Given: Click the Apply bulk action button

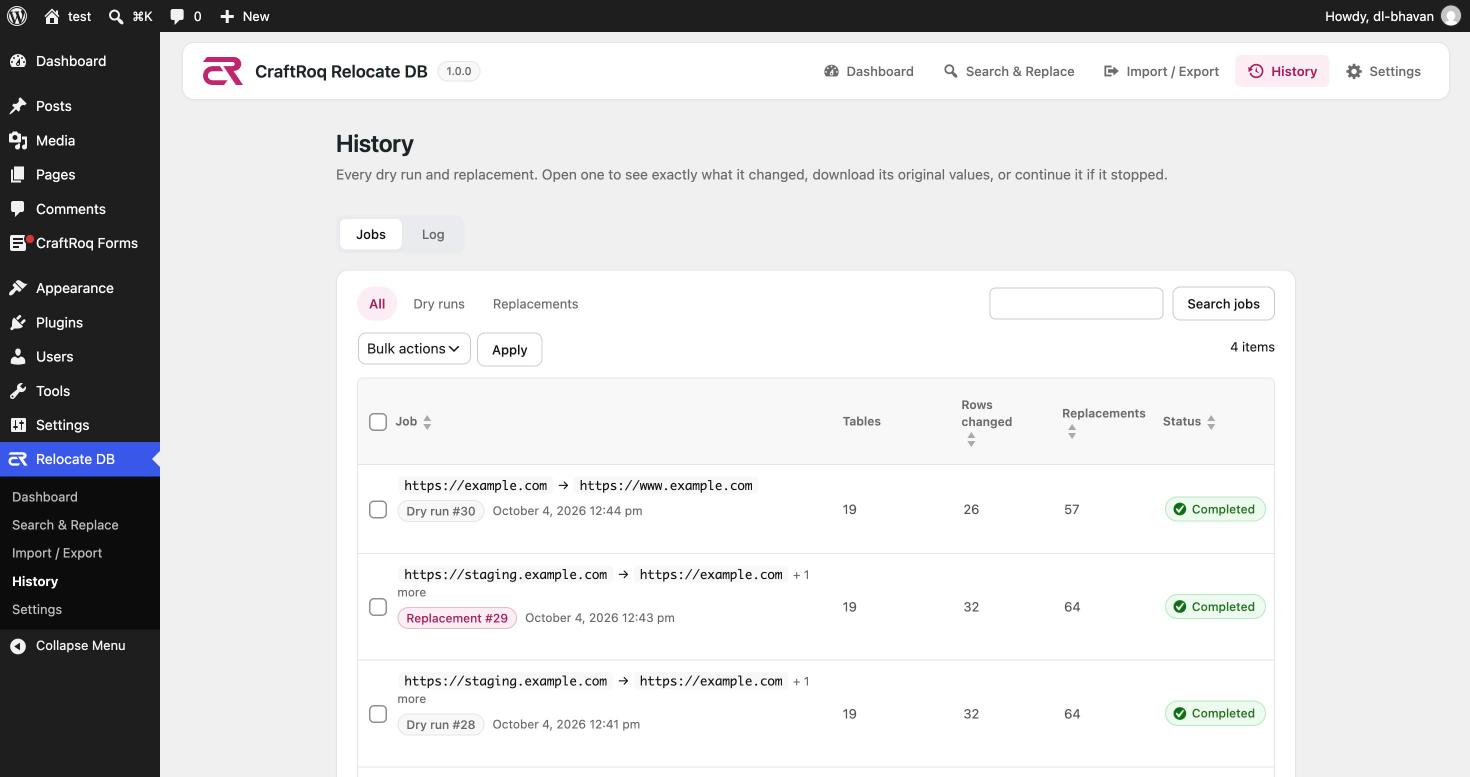Looking at the screenshot, I should 510,349.
